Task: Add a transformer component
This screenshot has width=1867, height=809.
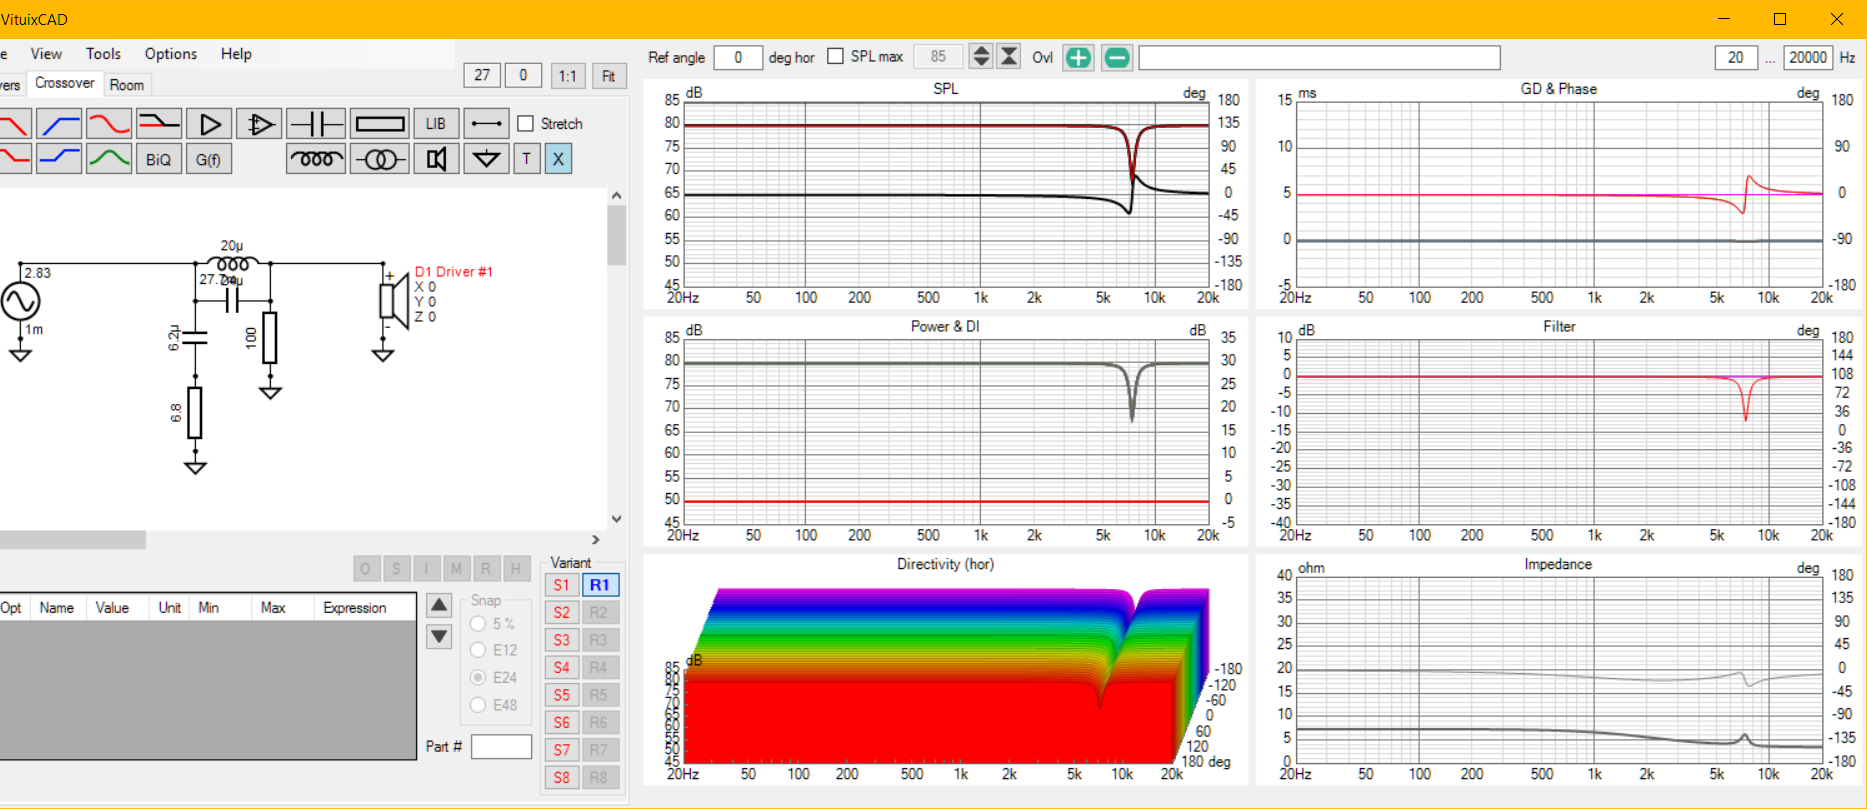Action: [380, 159]
